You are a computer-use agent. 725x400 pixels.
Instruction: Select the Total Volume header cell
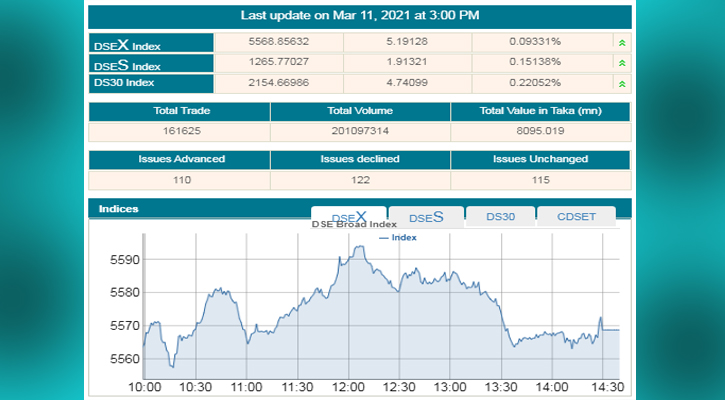pyautogui.click(x=360, y=111)
